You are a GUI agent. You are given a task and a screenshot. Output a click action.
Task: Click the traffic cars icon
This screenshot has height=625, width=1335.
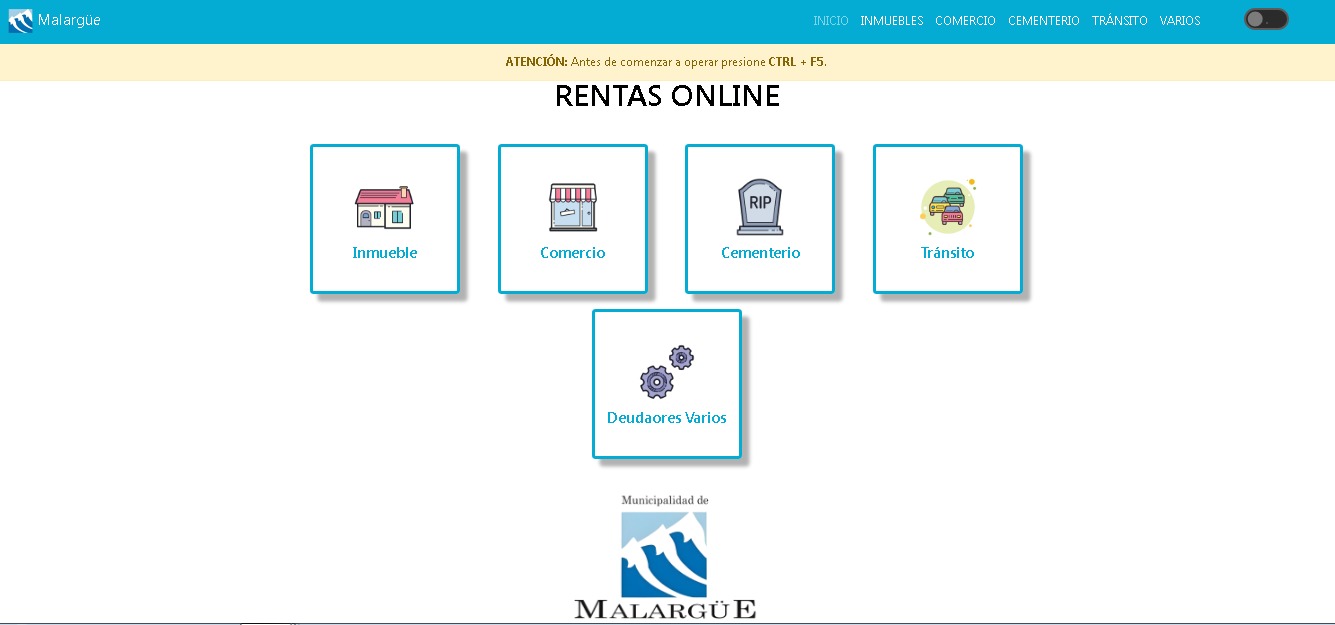coord(947,206)
